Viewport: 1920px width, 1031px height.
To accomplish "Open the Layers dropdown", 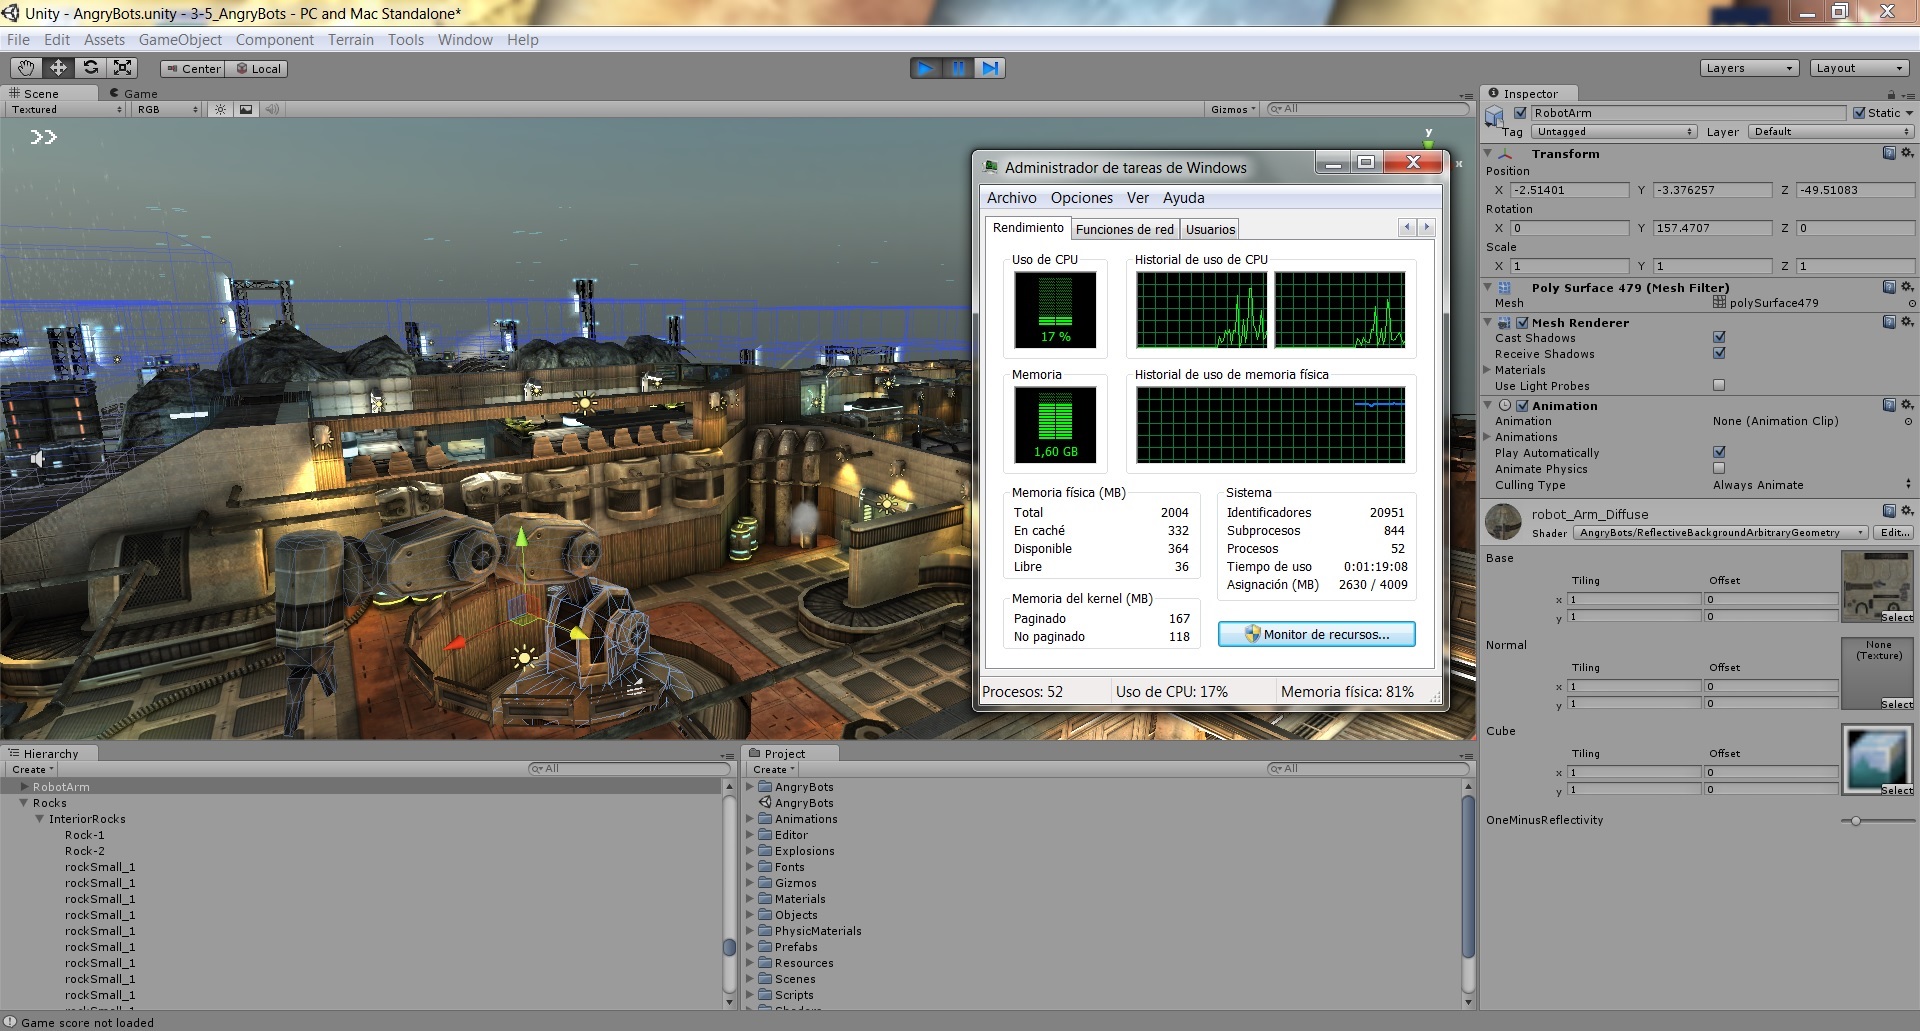I will coord(1749,68).
